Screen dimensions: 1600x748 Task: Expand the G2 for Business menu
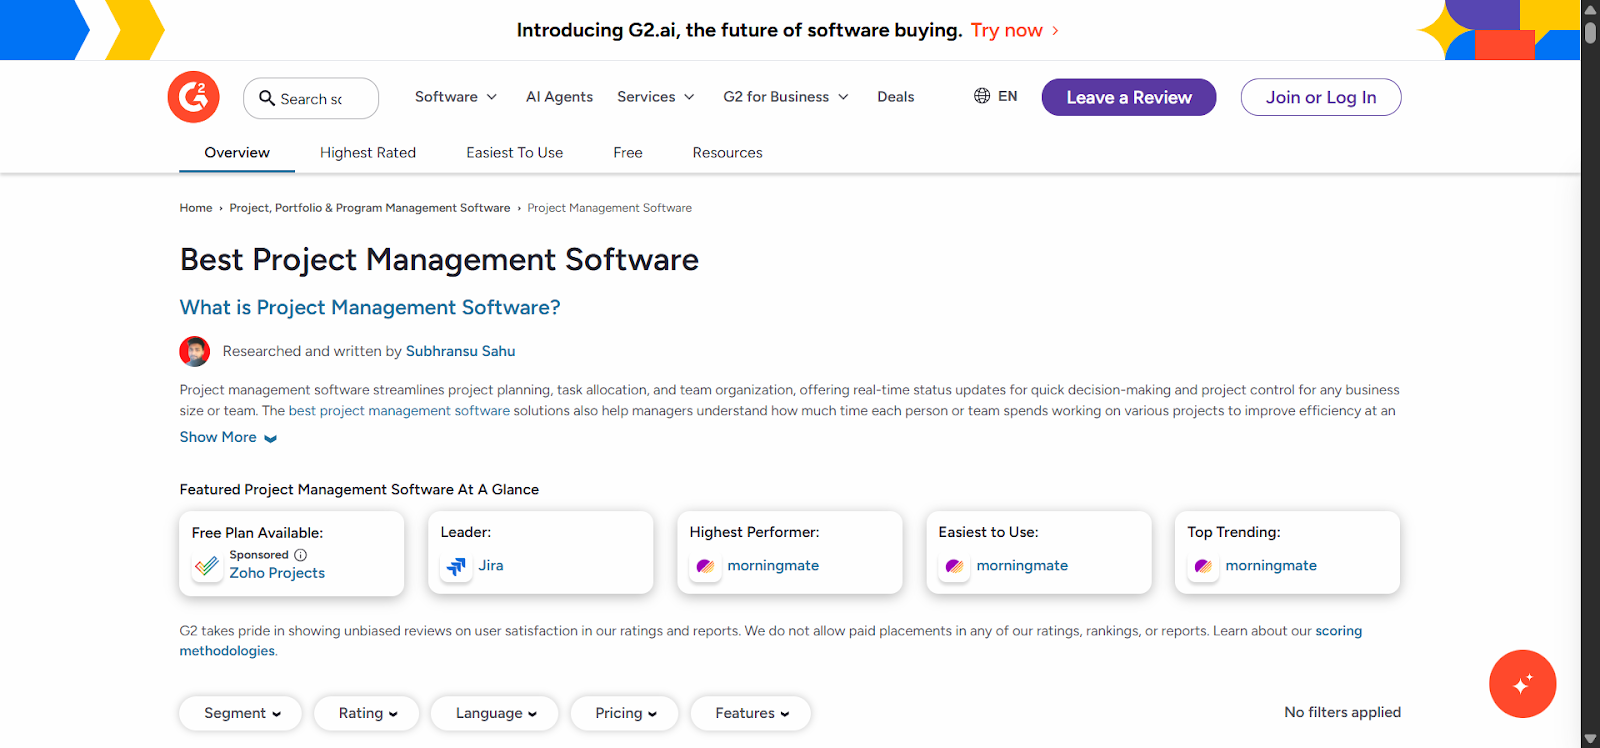coord(786,97)
